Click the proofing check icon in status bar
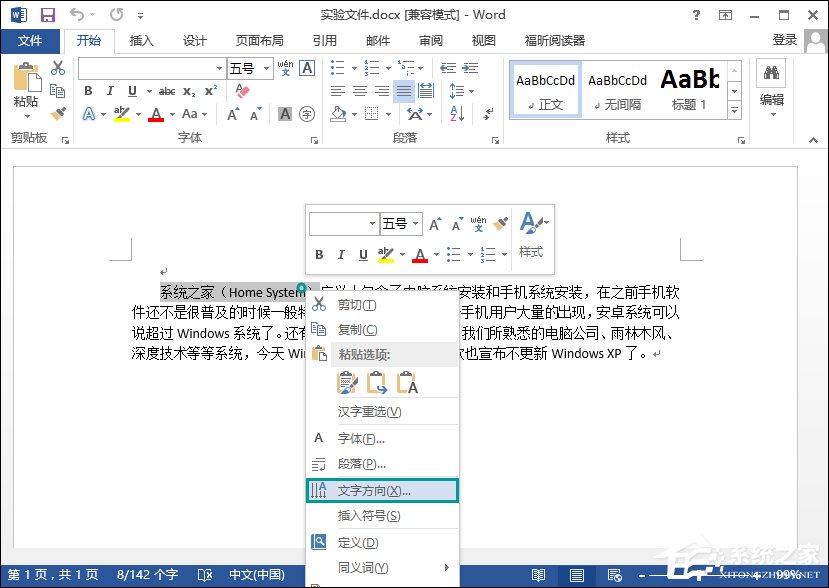829x588 pixels. pos(204,575)
